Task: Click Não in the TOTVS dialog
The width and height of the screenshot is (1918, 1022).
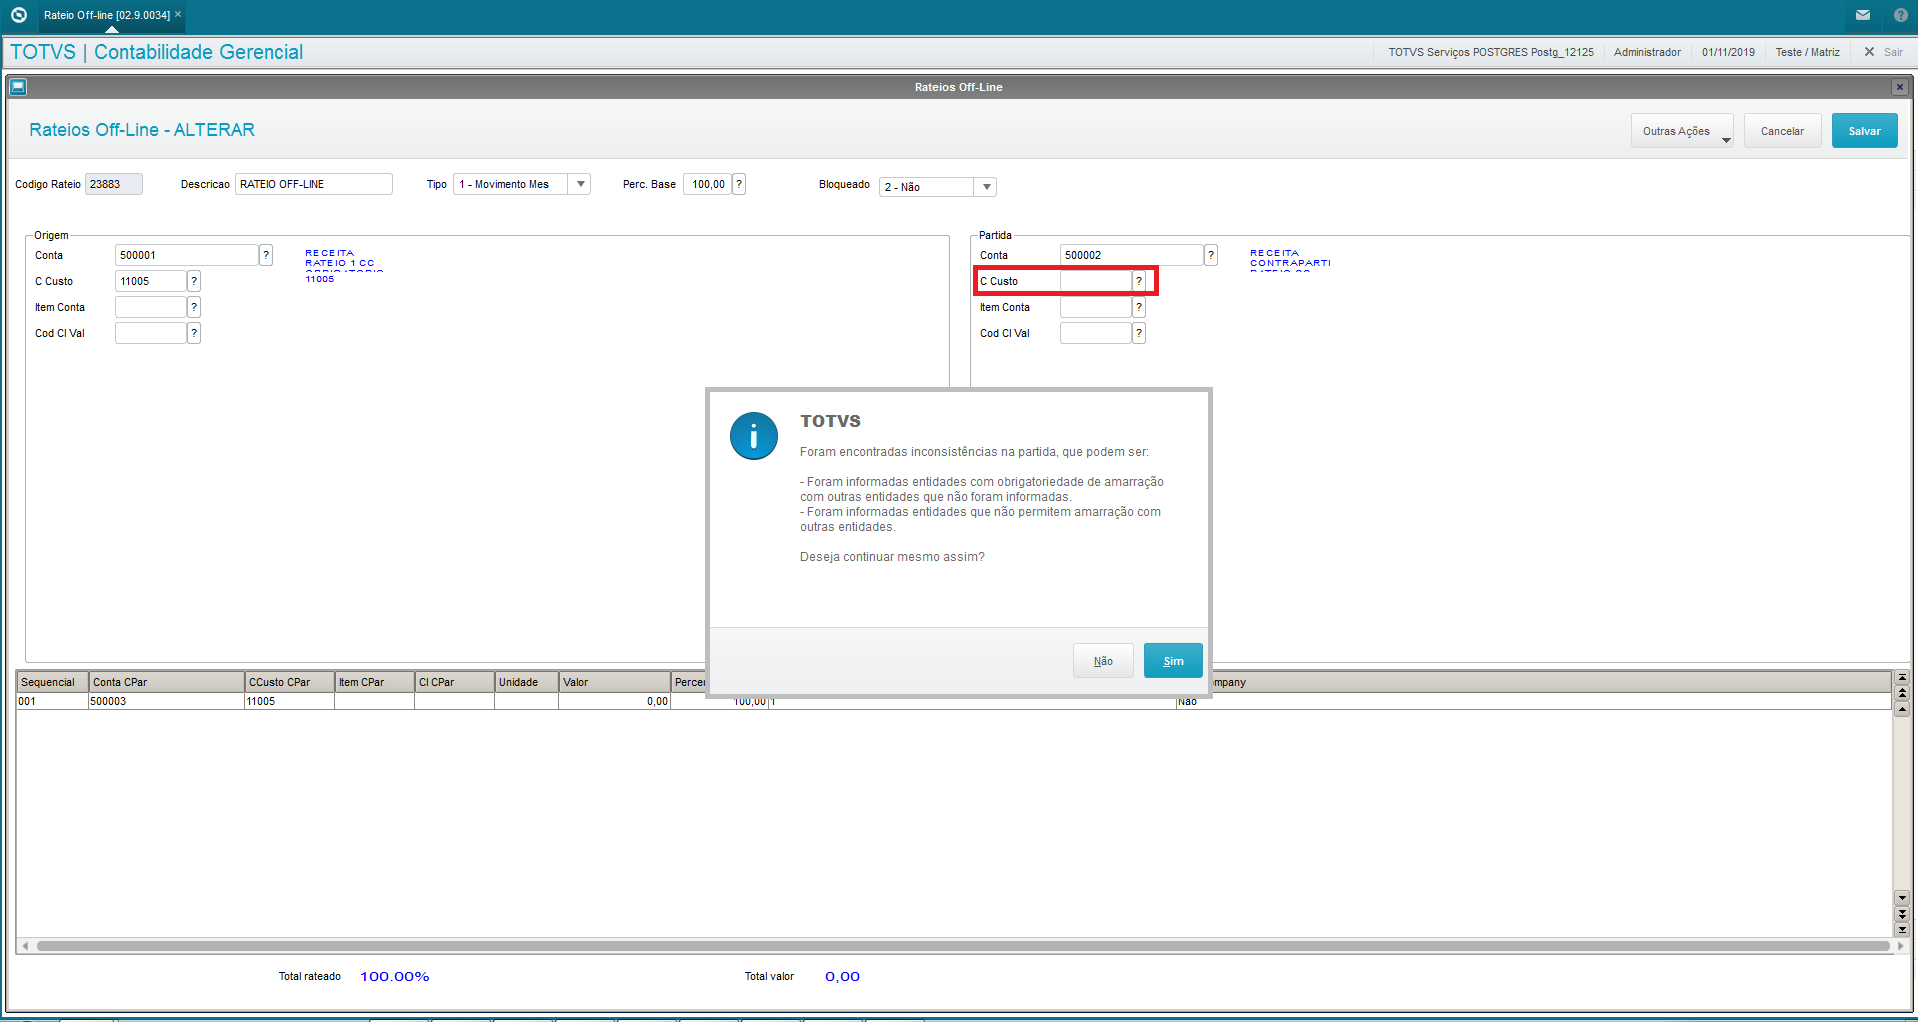Action: pyautogui.click(x=1103, y=661)
